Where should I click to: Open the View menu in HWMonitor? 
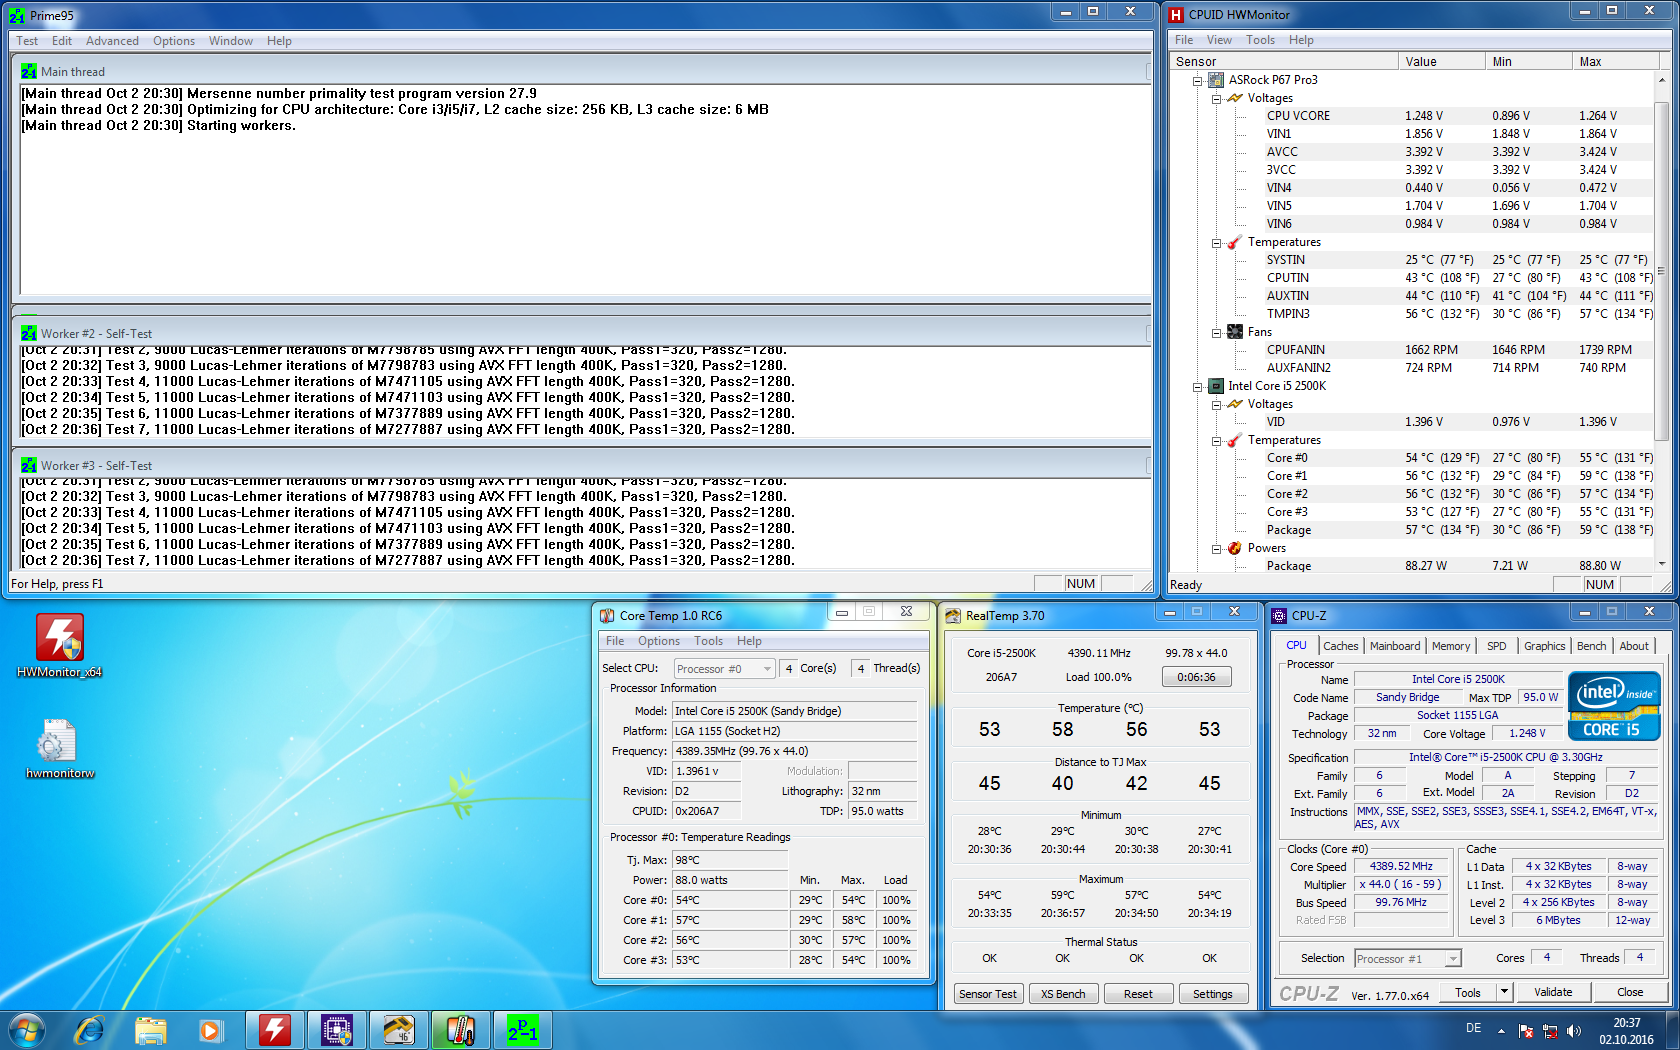[1219, 40]
